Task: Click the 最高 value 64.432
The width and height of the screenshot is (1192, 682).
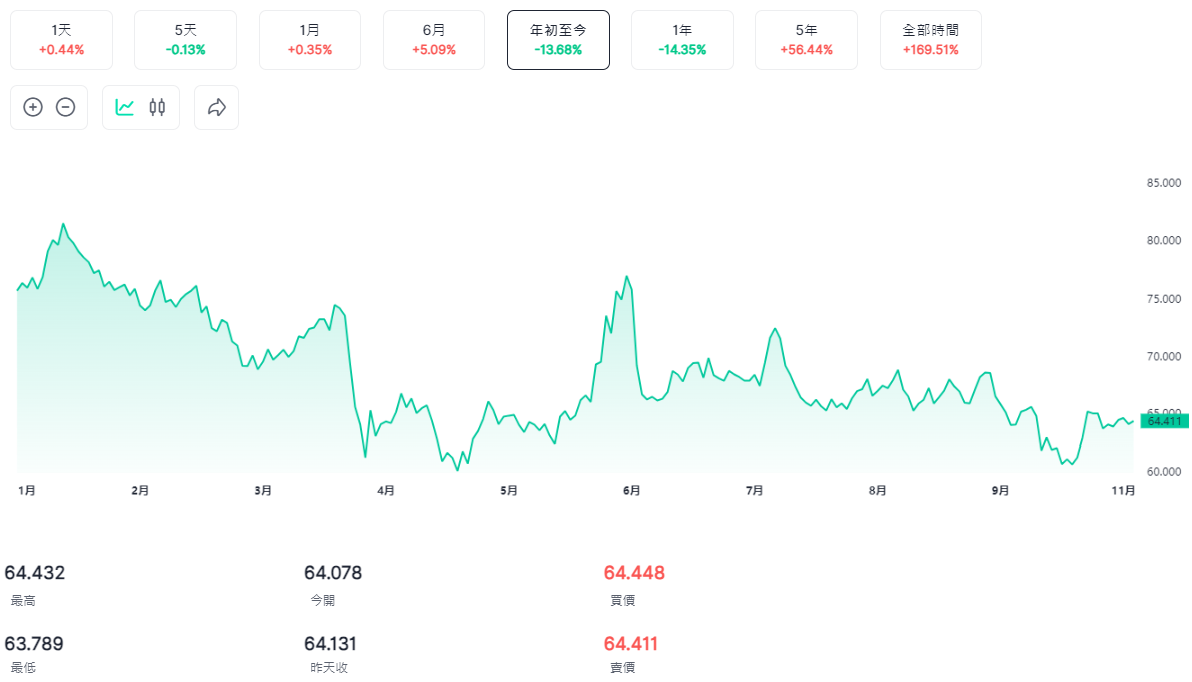Action: (x=35, y=573)
